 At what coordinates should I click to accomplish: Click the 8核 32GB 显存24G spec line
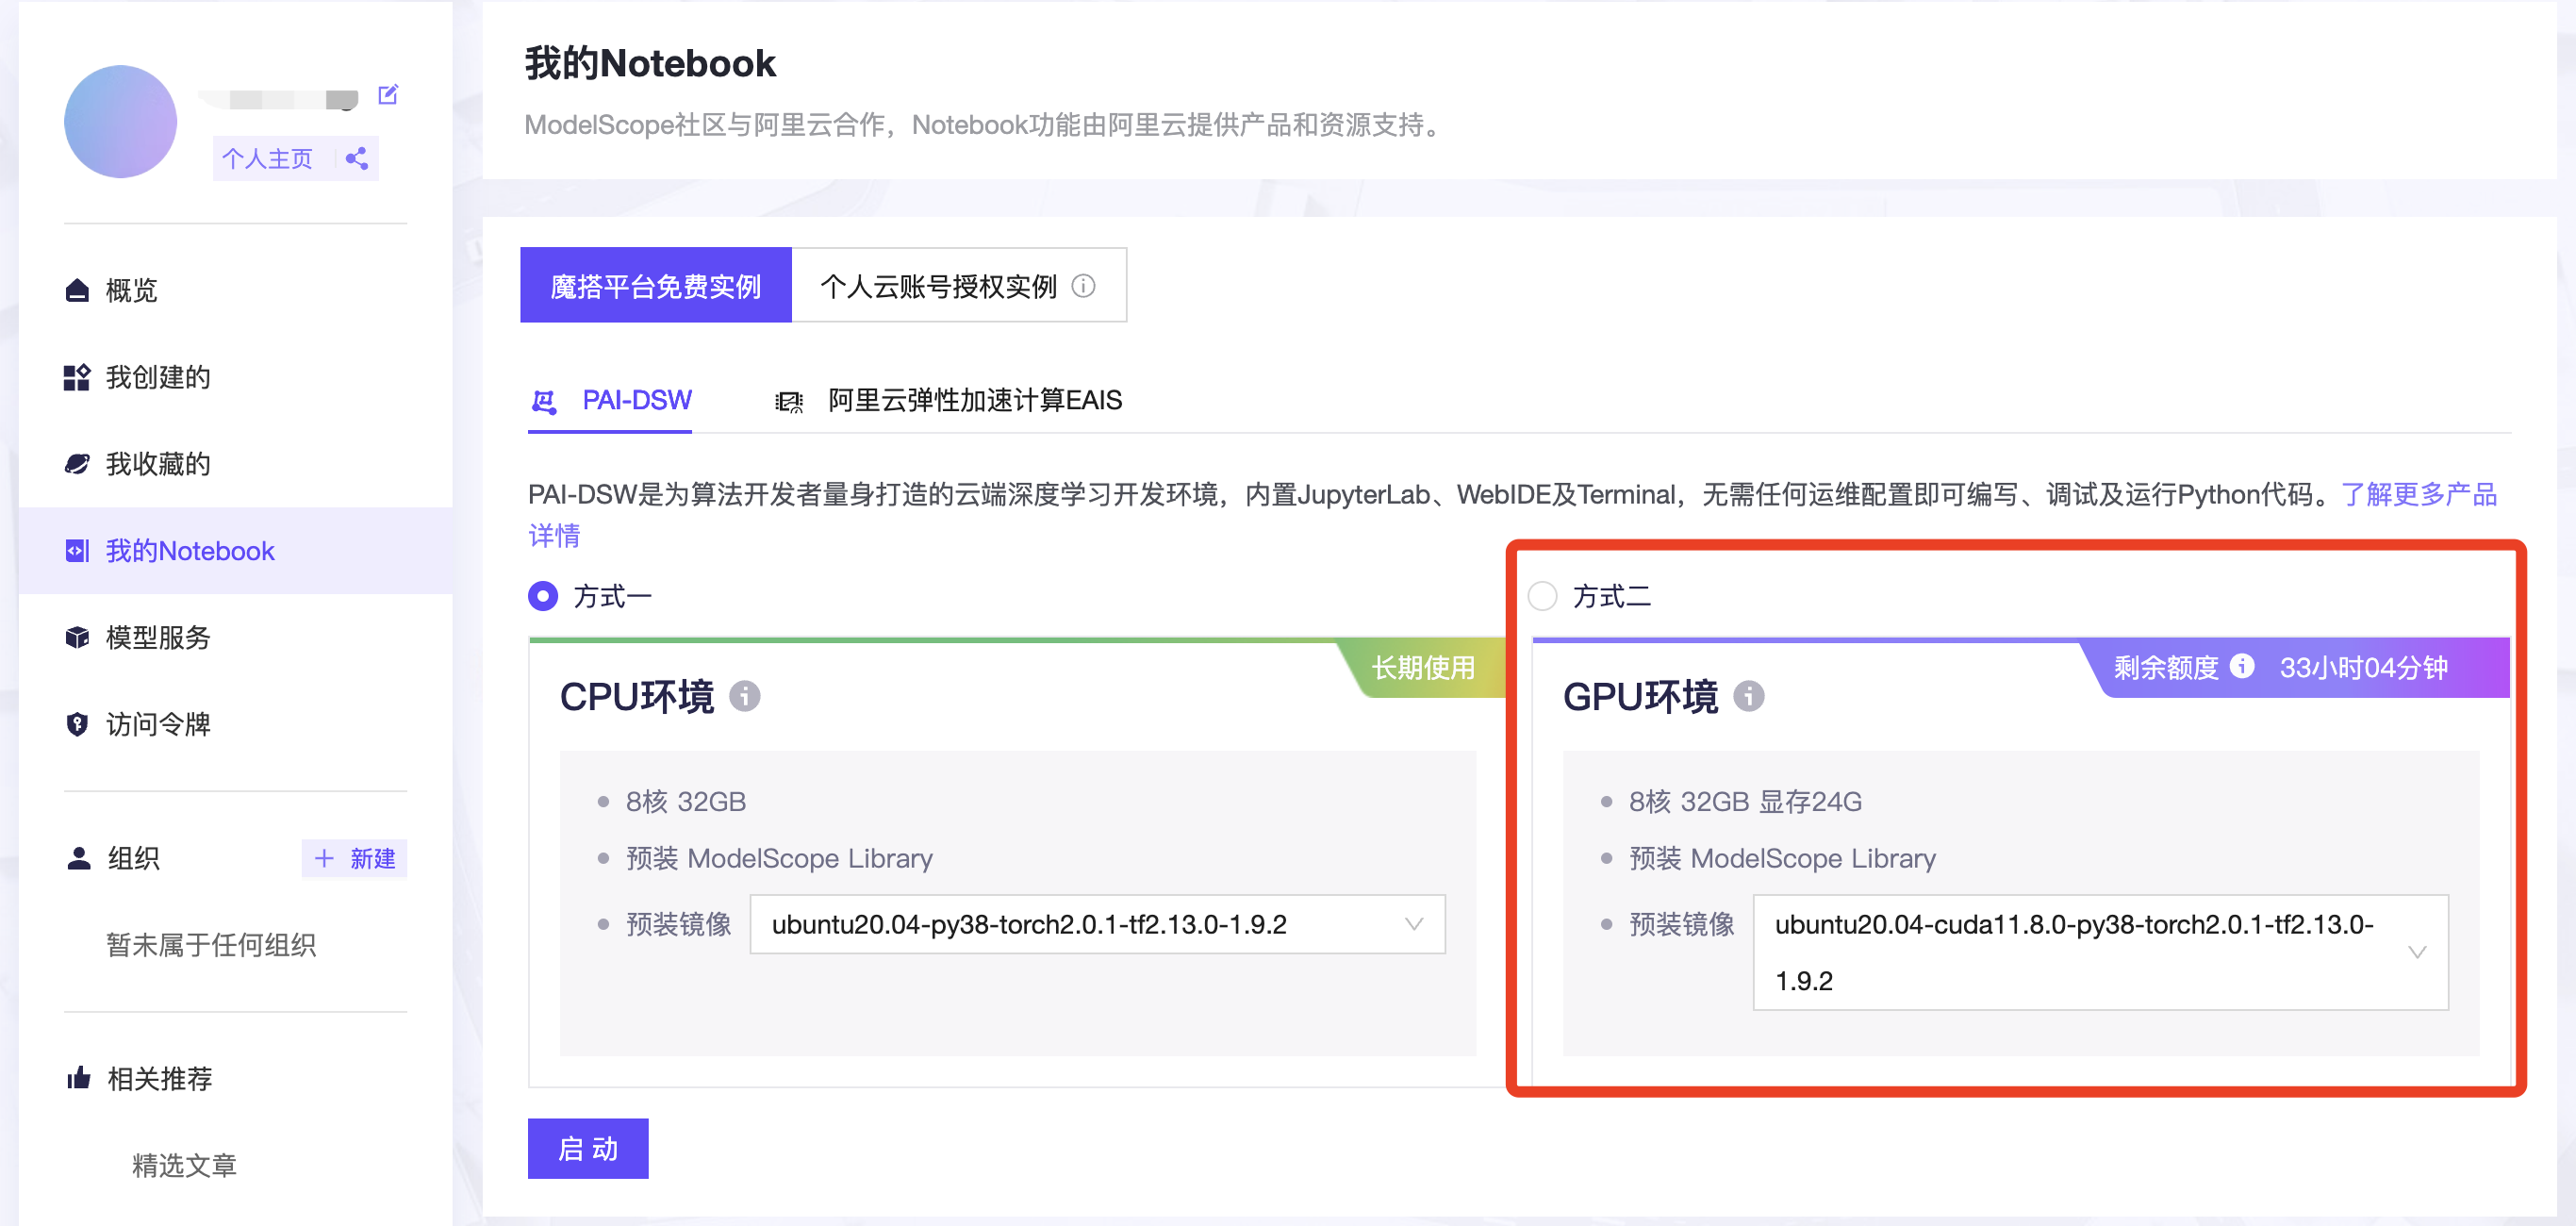click(x=1746, y=801)
